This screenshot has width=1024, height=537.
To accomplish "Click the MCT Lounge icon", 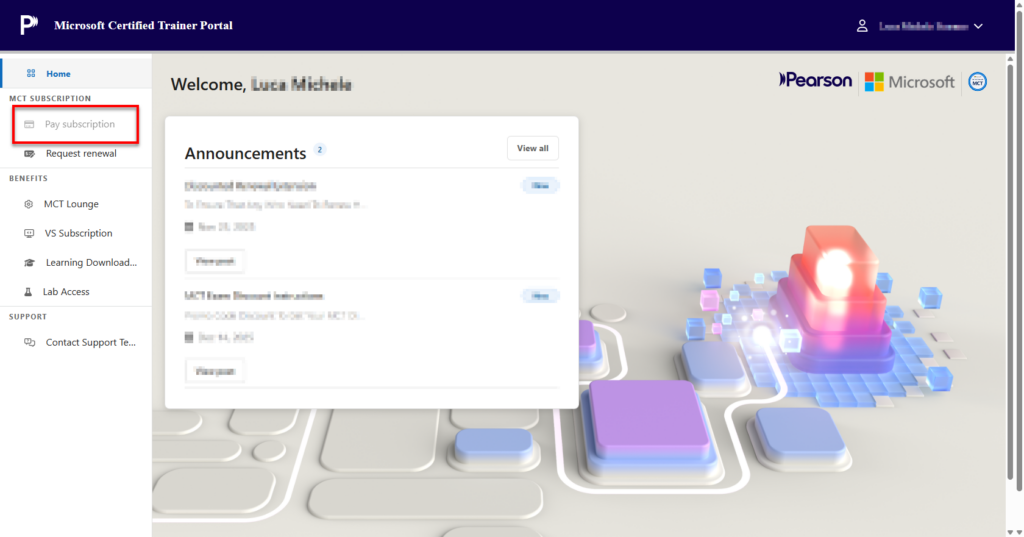I will (29, 204).
